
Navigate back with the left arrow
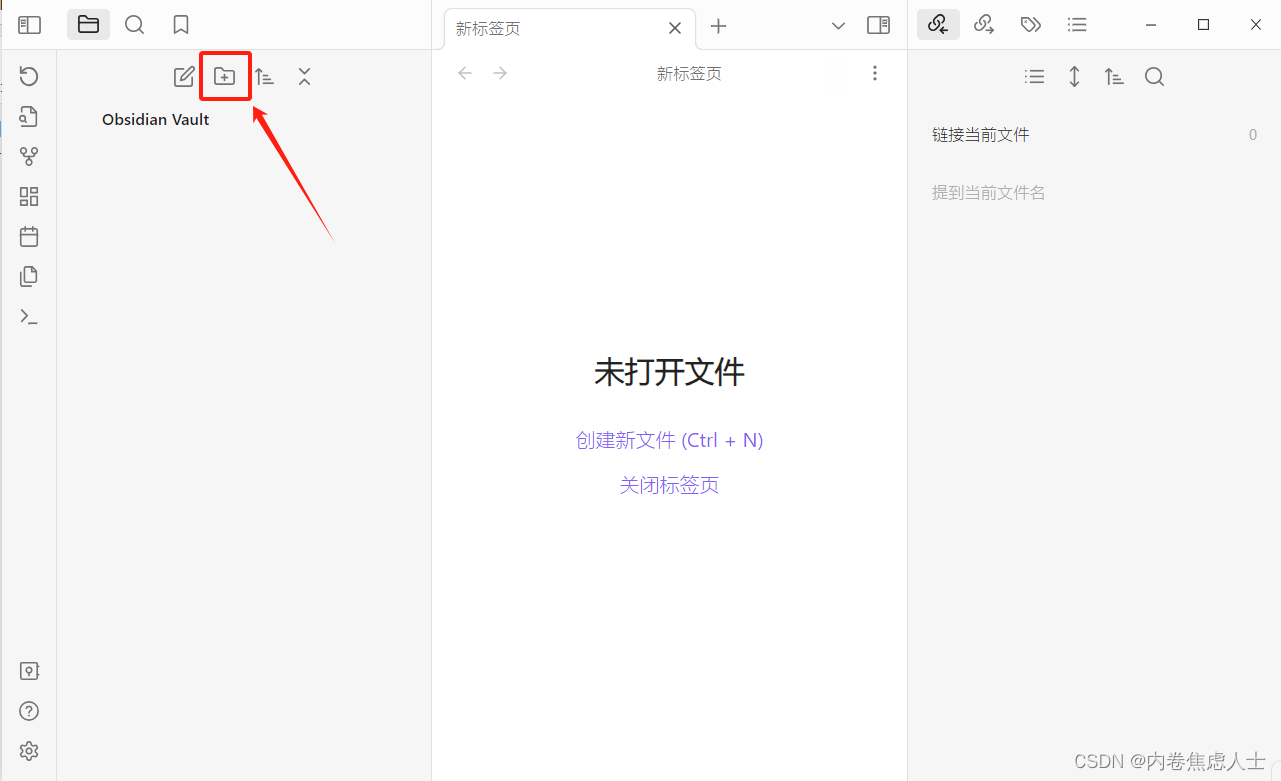[x=464, y=73]
